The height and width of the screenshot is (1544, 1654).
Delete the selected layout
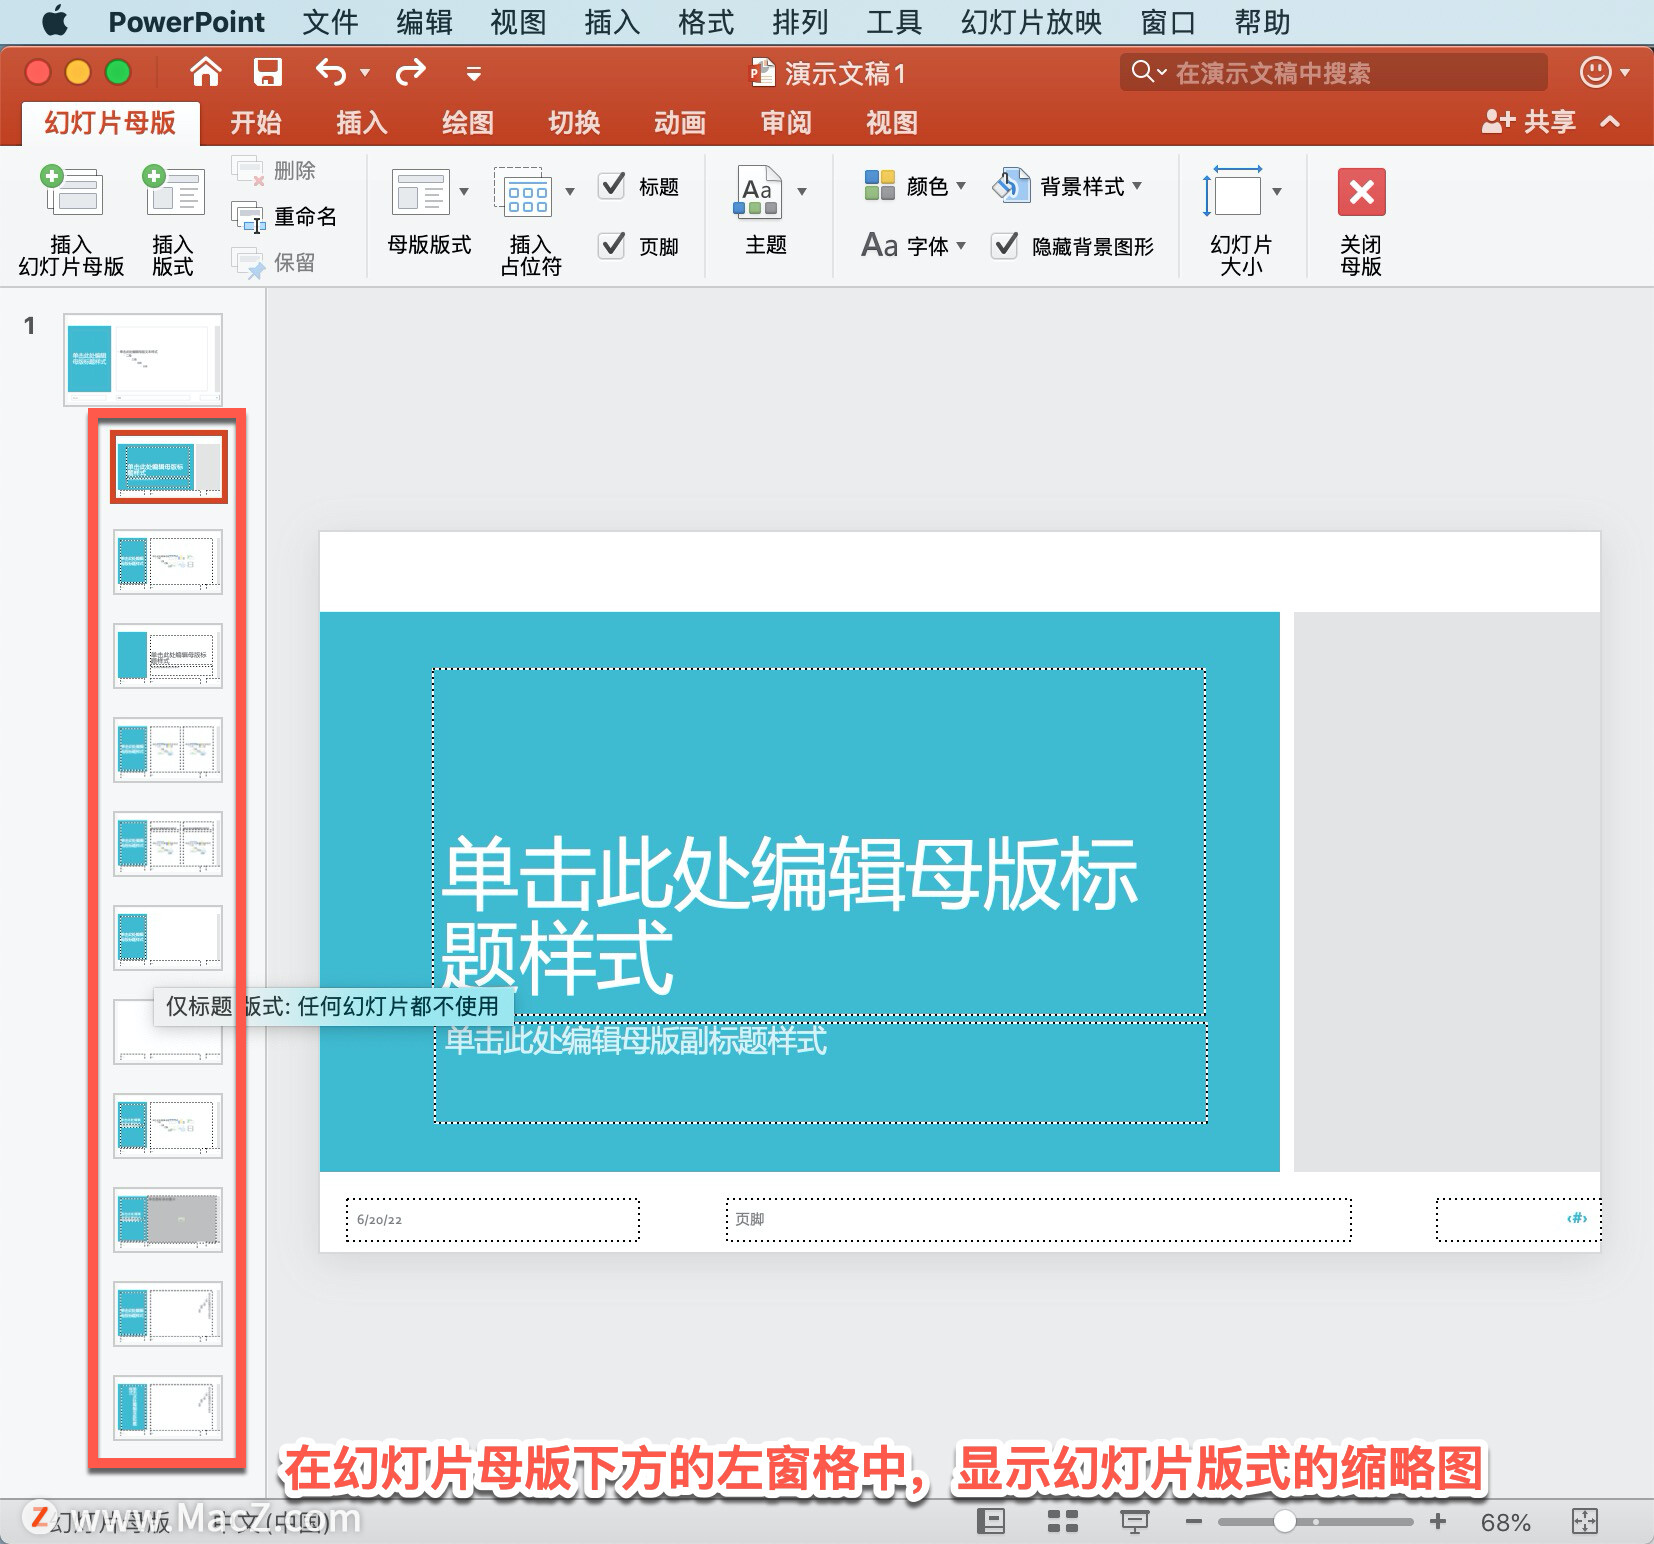(274, 170)
